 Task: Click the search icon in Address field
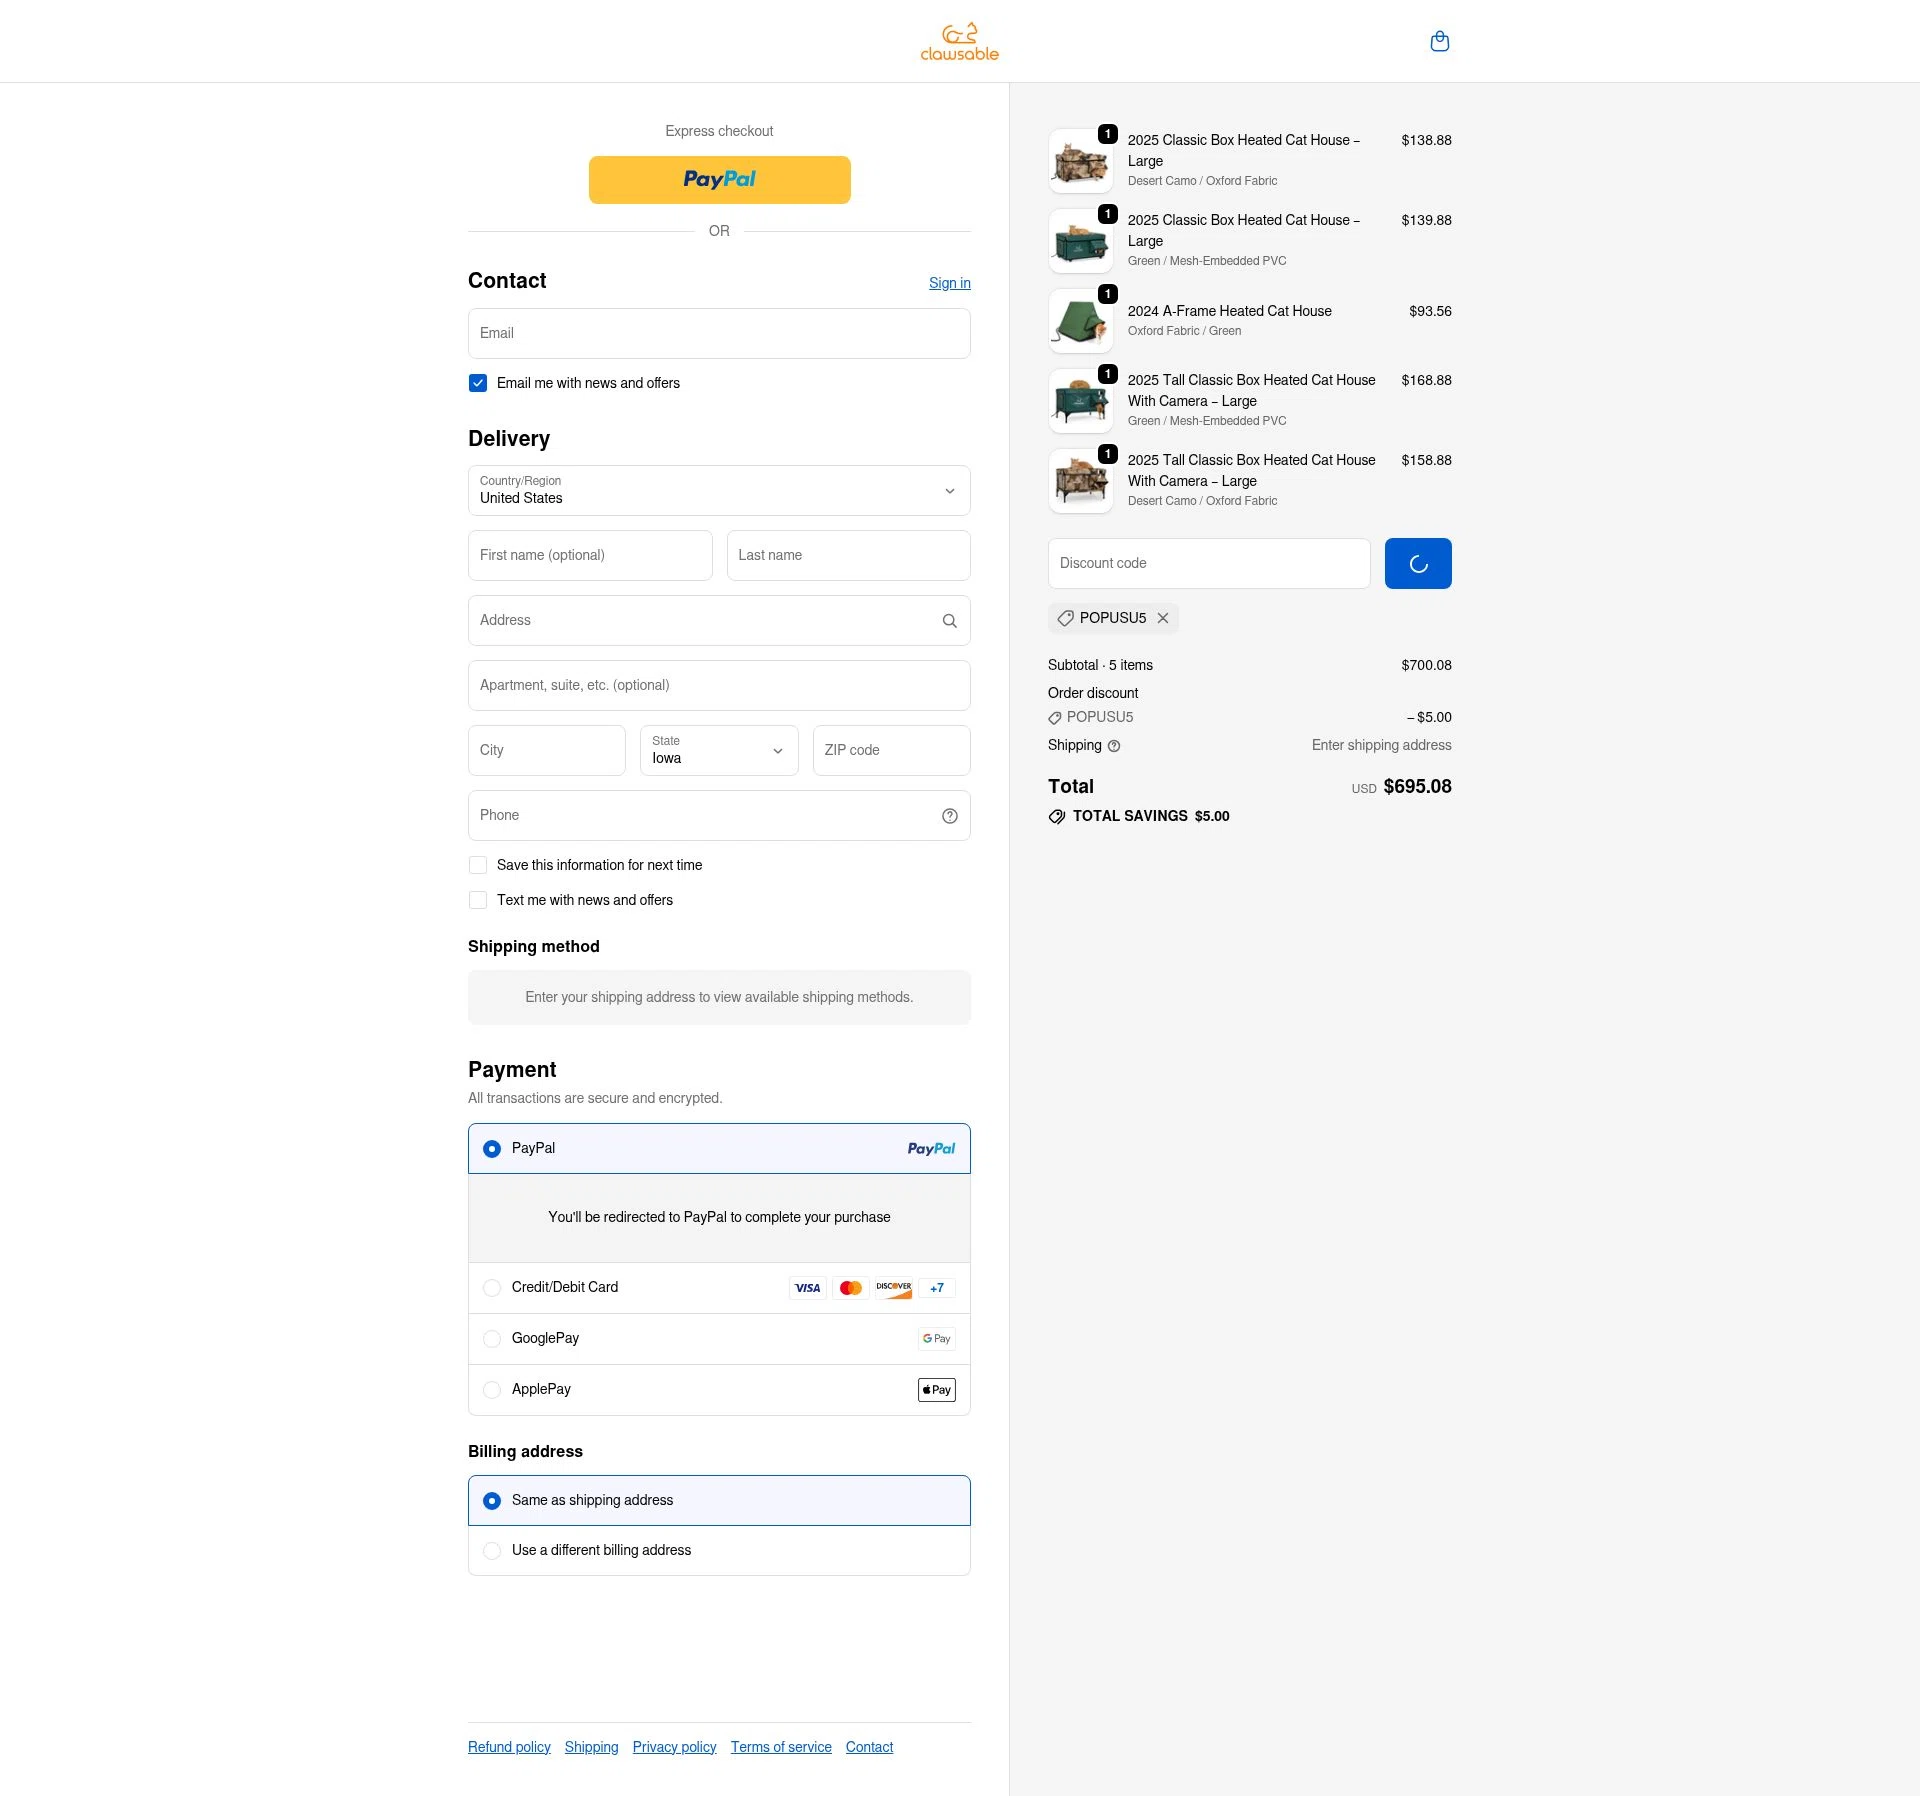(x=949, y=620)
